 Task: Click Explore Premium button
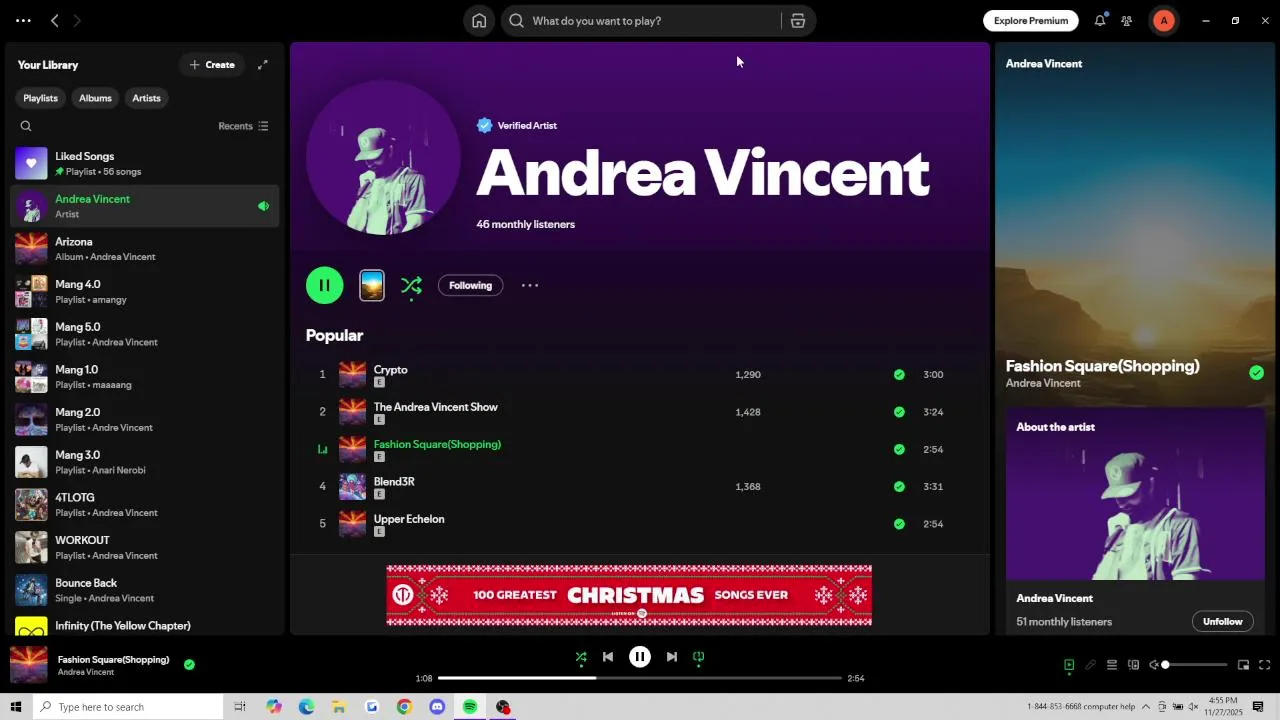[1031, 21]
